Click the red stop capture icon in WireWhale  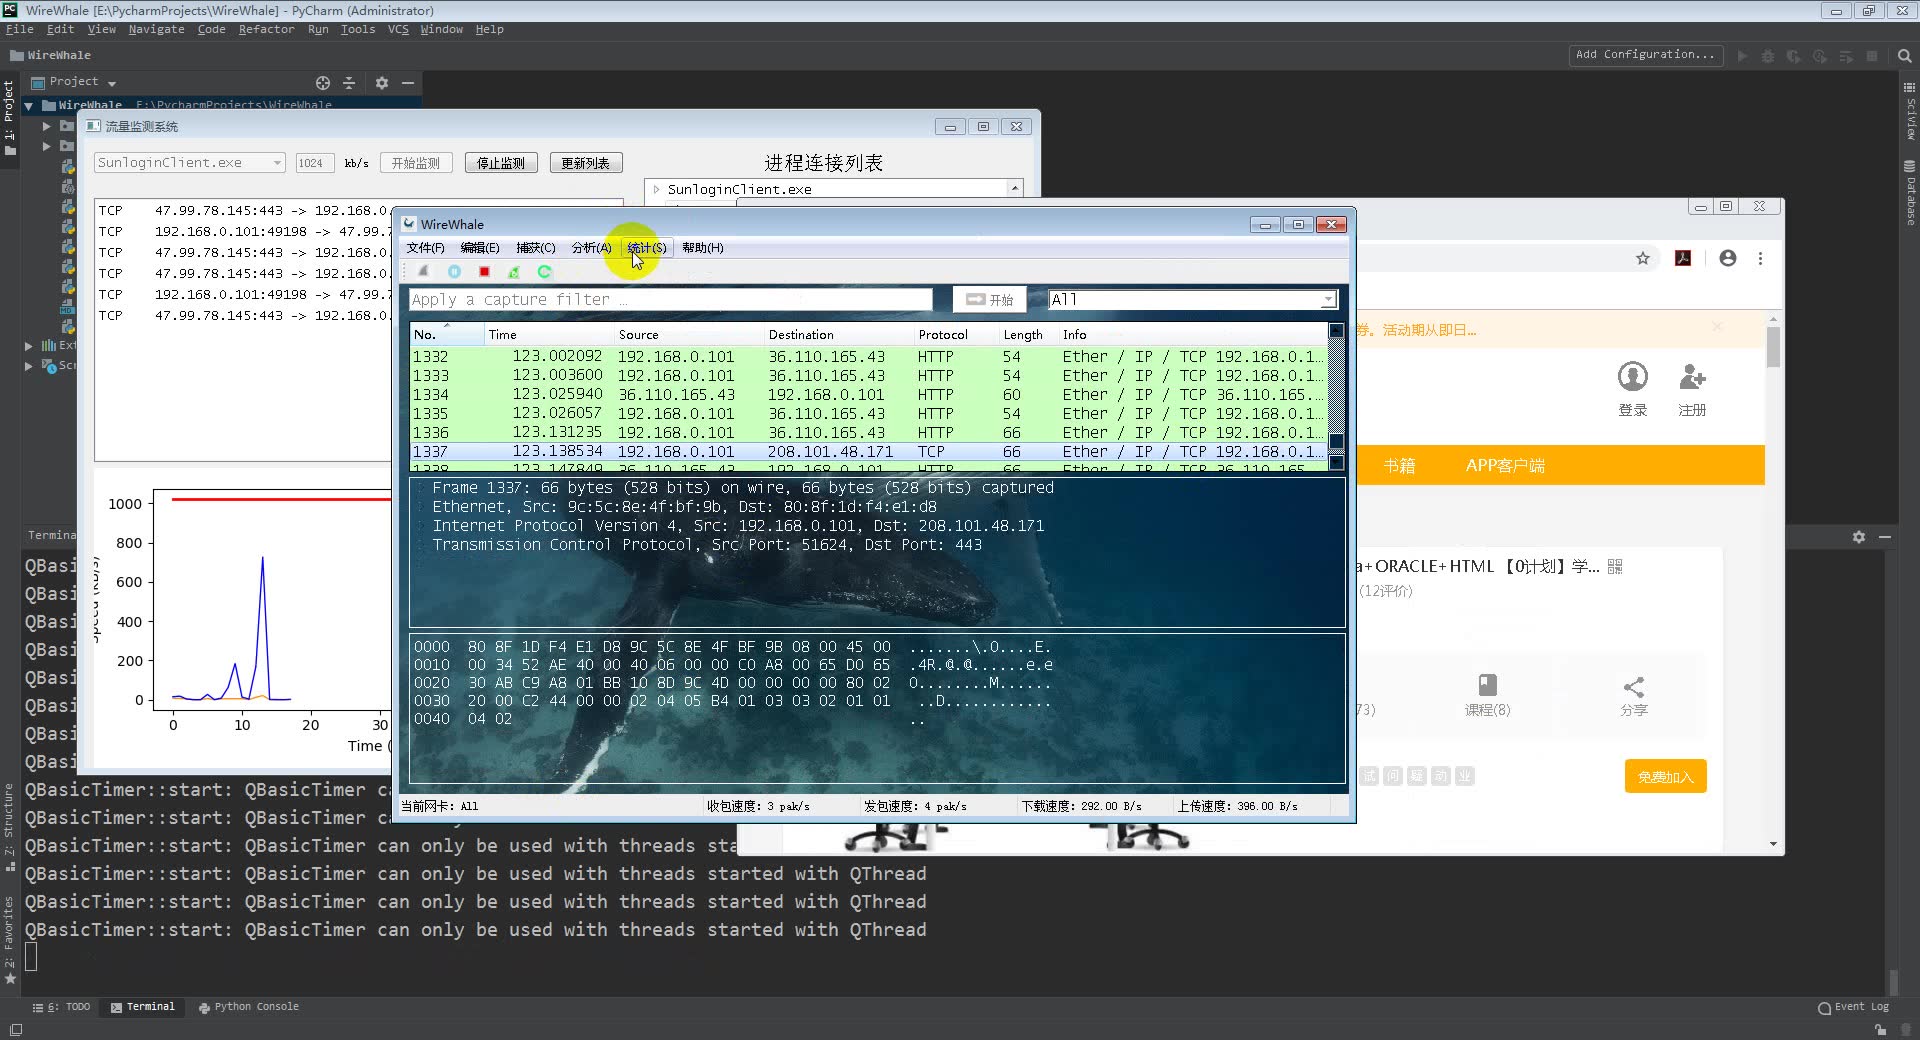click(x=484, y=271)
